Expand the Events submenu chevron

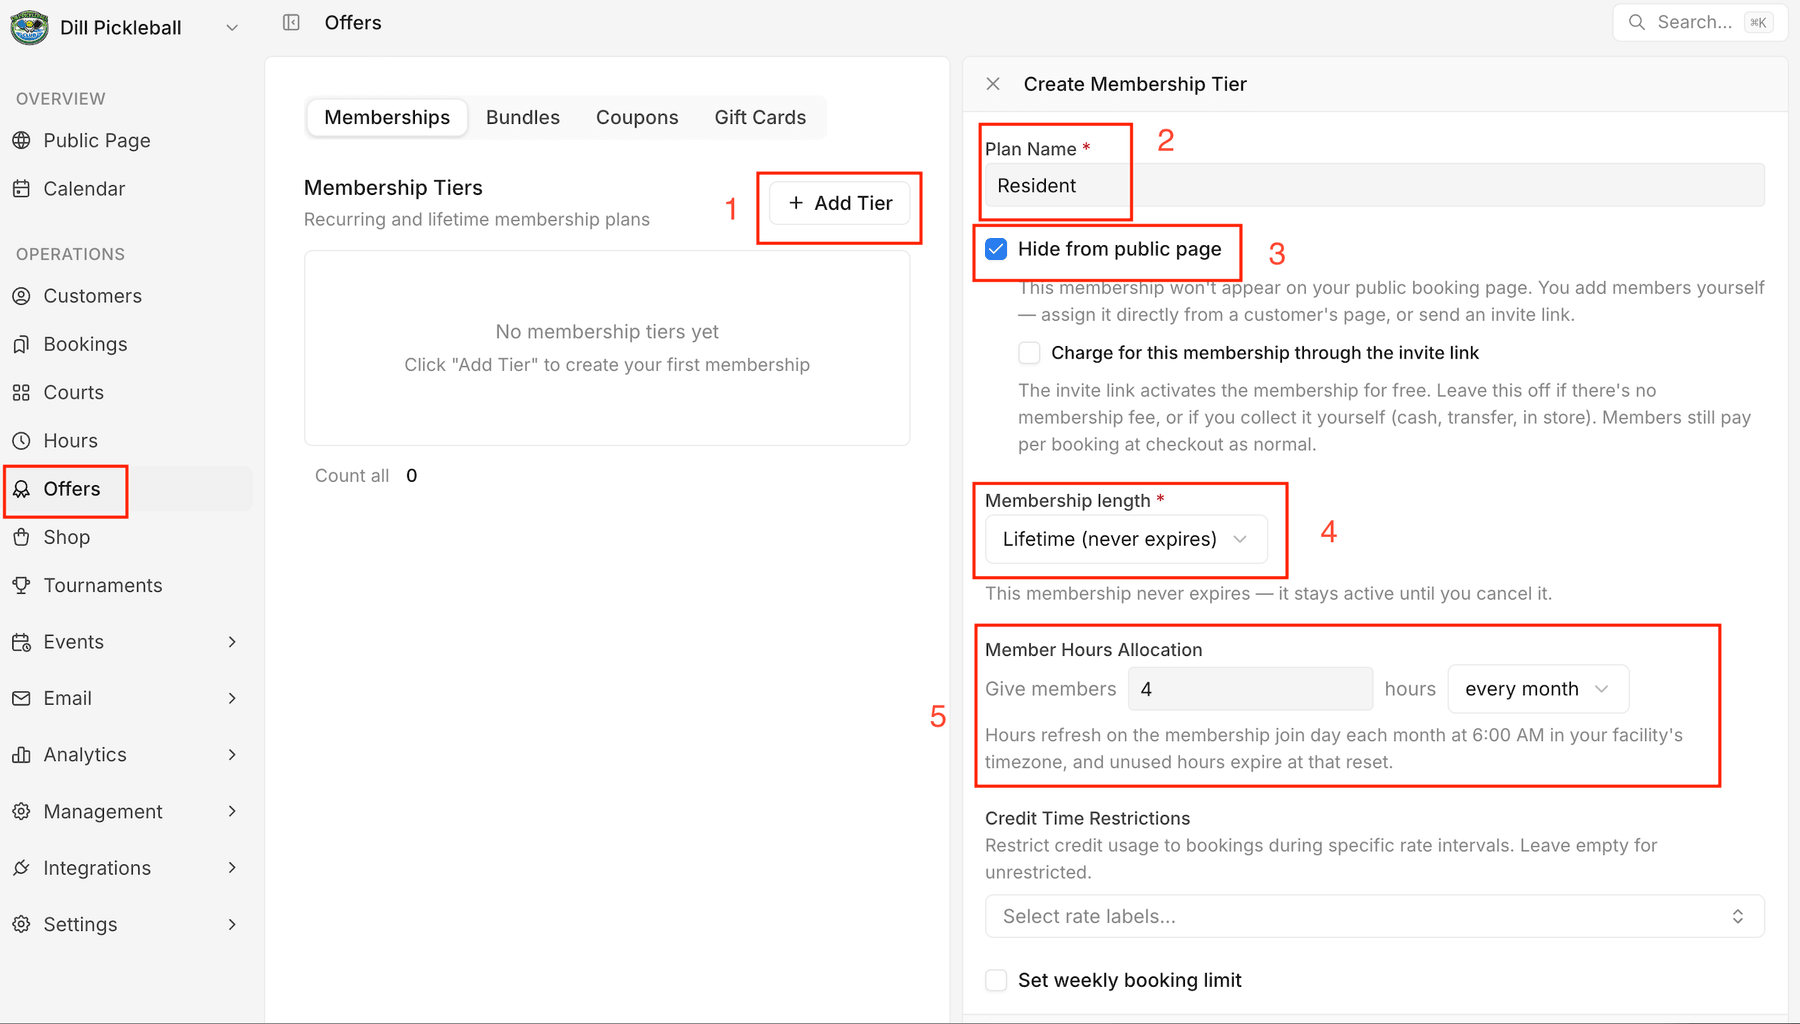coord(232,642)
